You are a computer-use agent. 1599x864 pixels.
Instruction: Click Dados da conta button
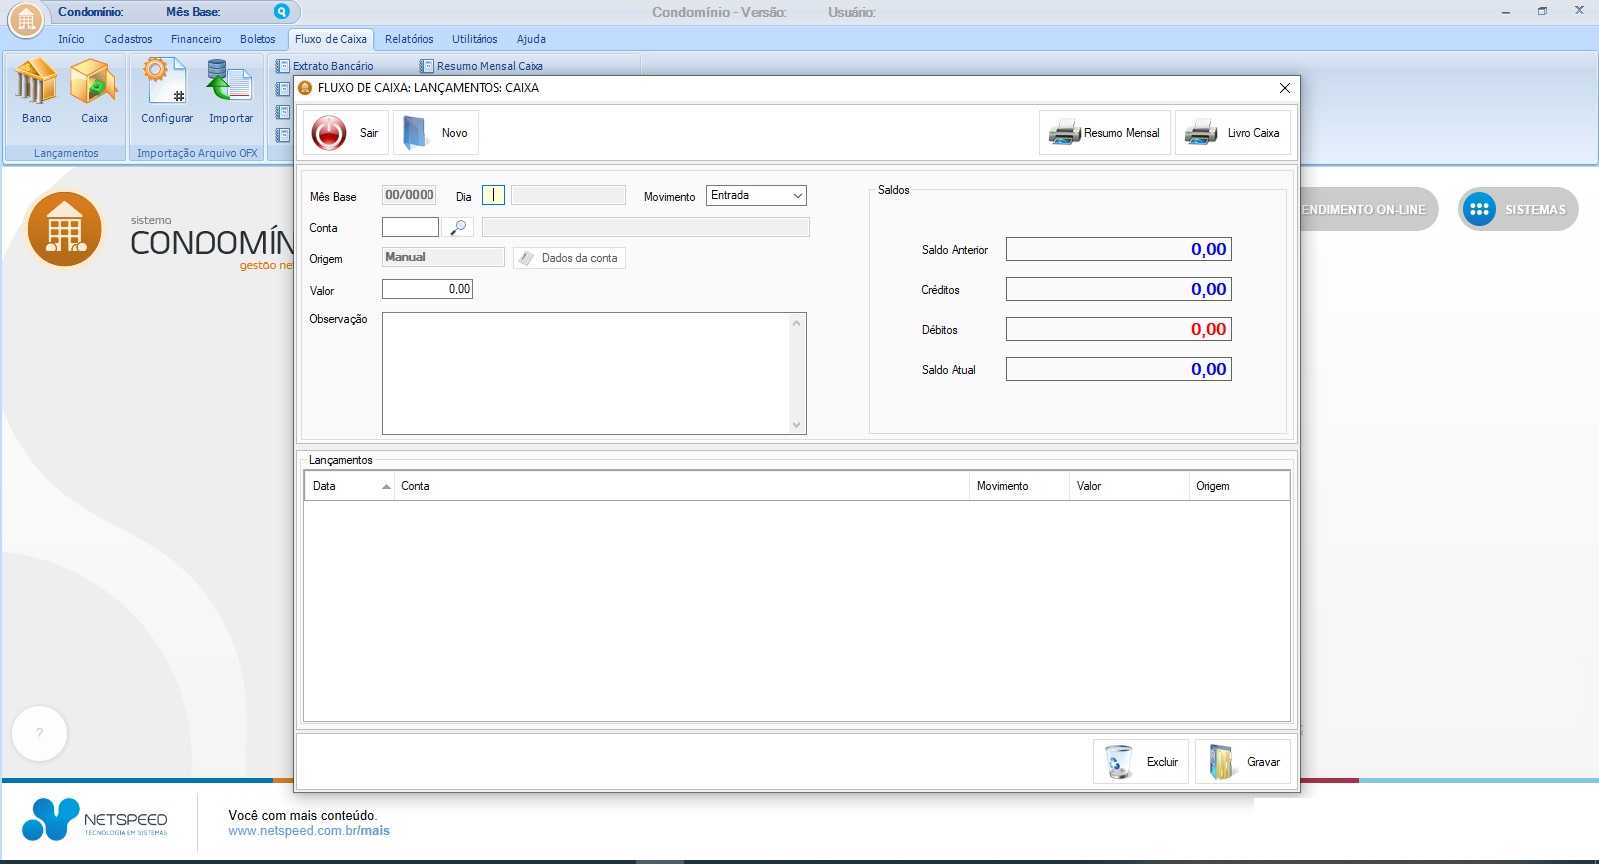569,258
